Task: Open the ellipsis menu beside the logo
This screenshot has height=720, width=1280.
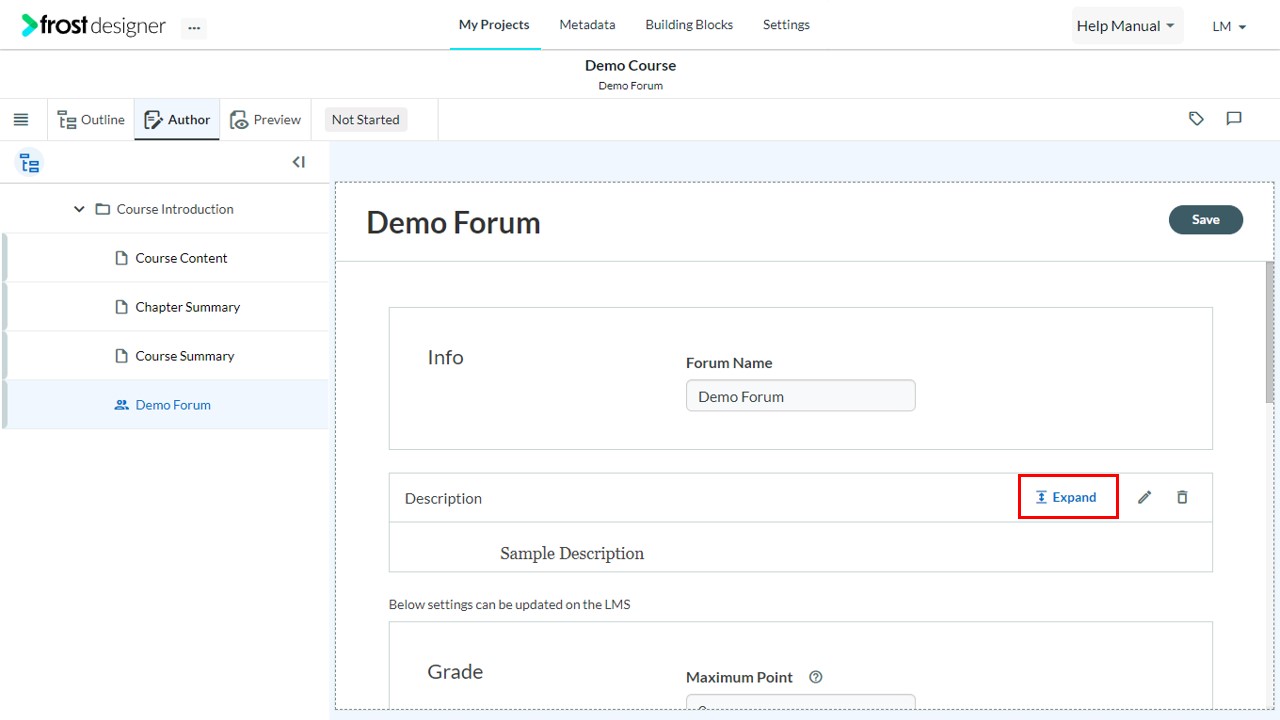Action: pyautogui.click(x=194, y=28)
